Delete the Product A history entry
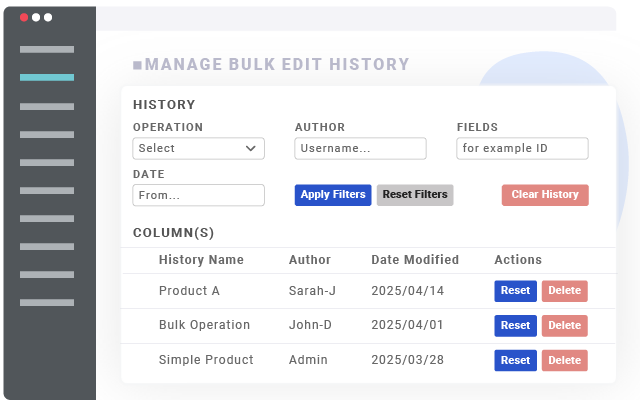Screen dimensions: 640x400 [x=564, y=291]
